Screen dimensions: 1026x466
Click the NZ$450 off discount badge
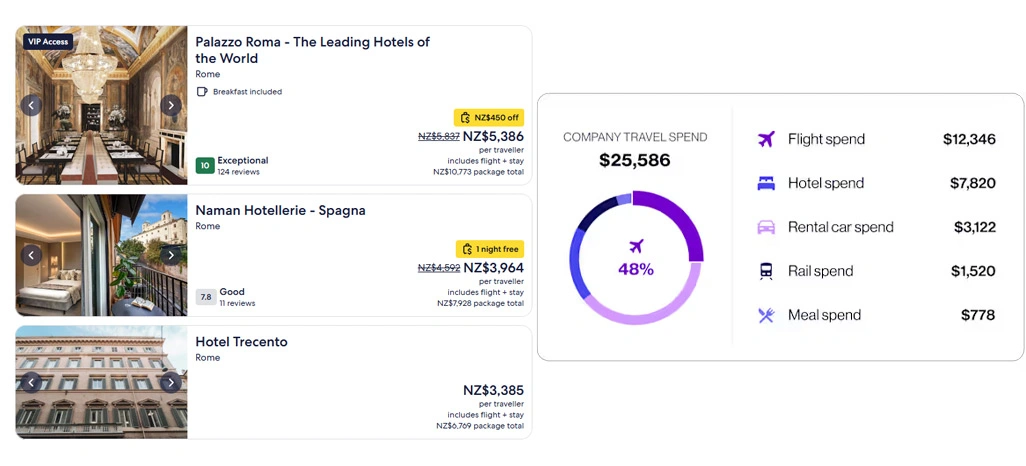pos(488,117)
